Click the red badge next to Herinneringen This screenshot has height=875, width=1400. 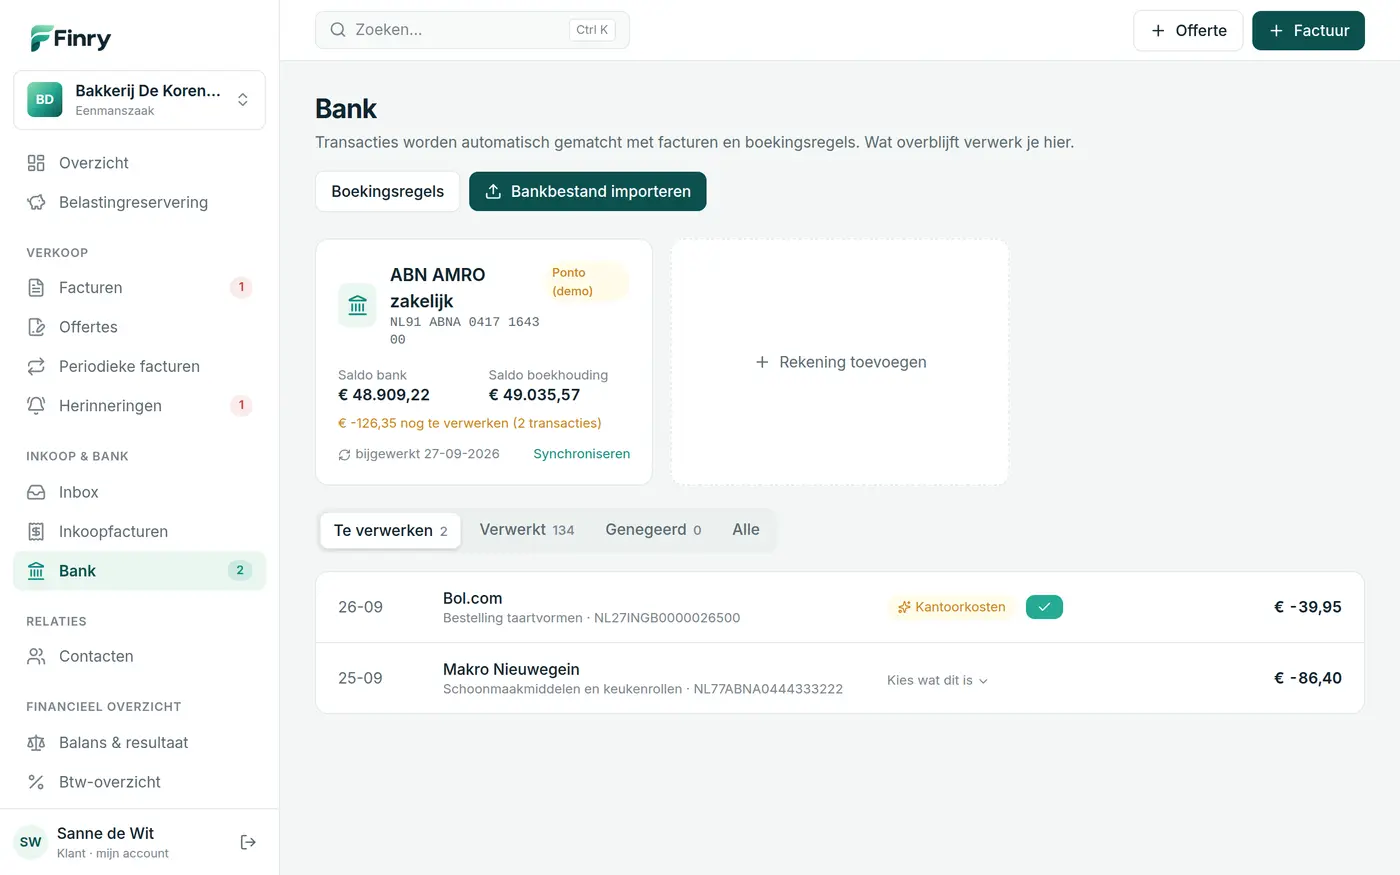241,405
